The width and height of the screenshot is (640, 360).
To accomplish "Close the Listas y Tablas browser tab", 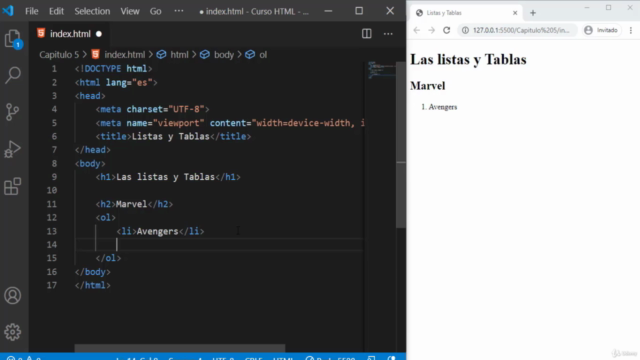I will click(x=515, y=13).
